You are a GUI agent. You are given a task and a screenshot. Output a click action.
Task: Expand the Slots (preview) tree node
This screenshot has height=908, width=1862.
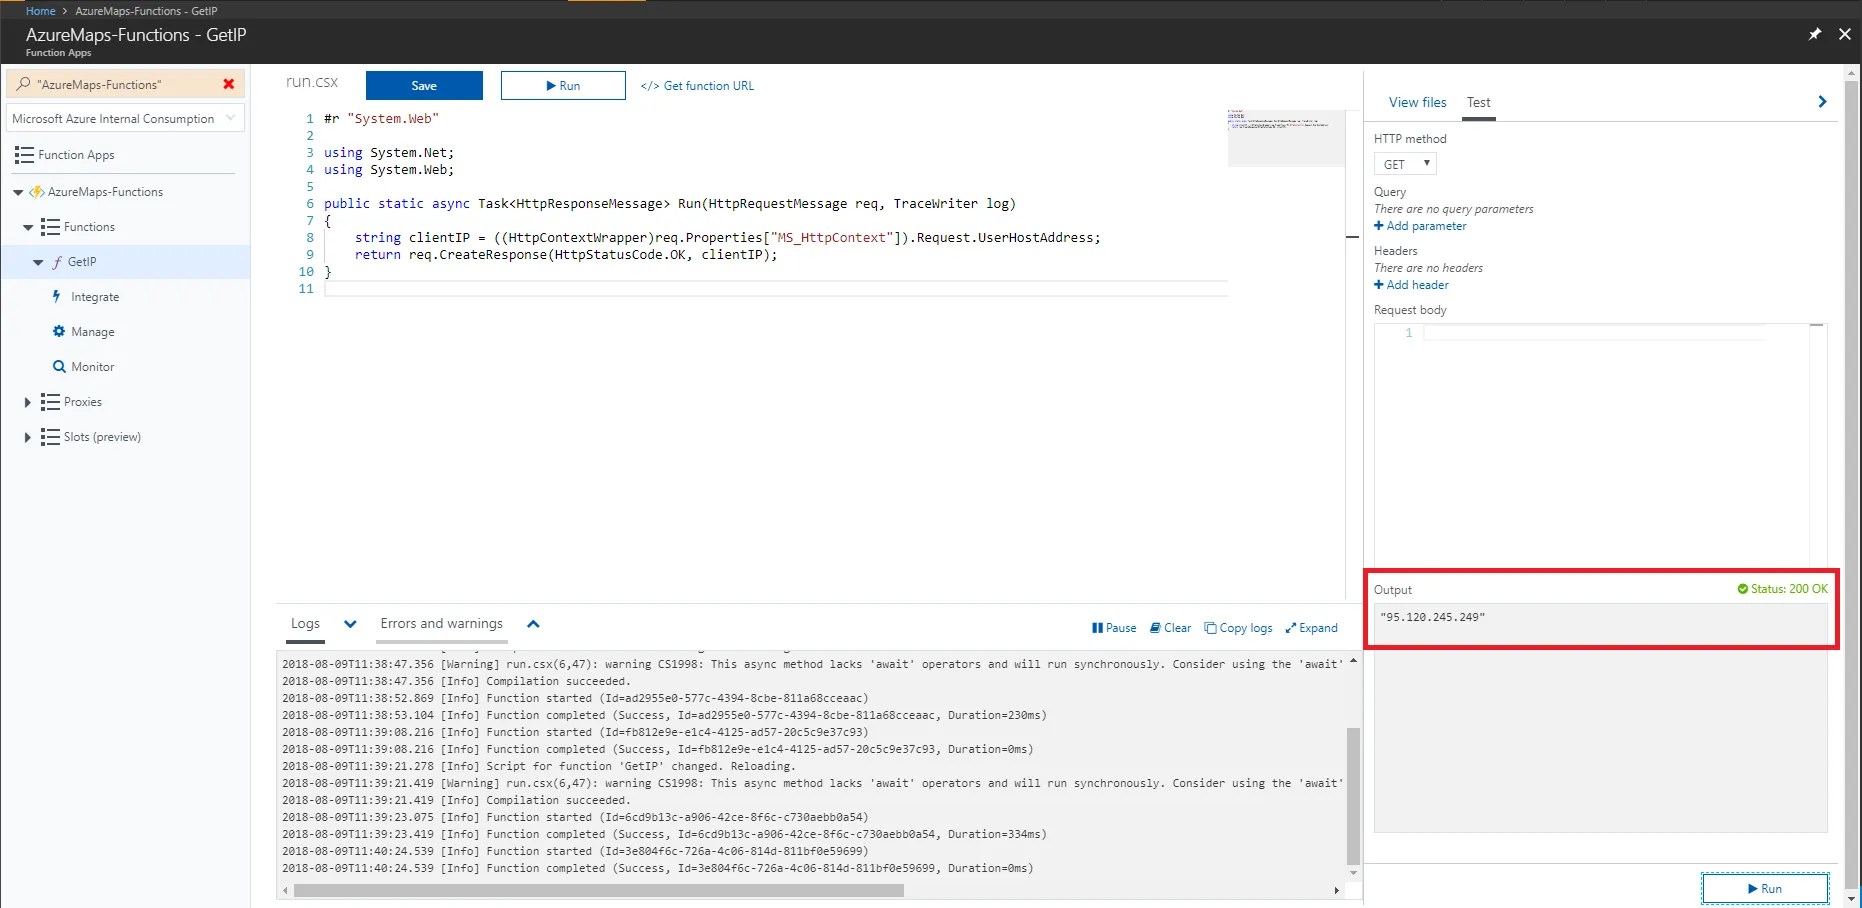tap(27, 437)
